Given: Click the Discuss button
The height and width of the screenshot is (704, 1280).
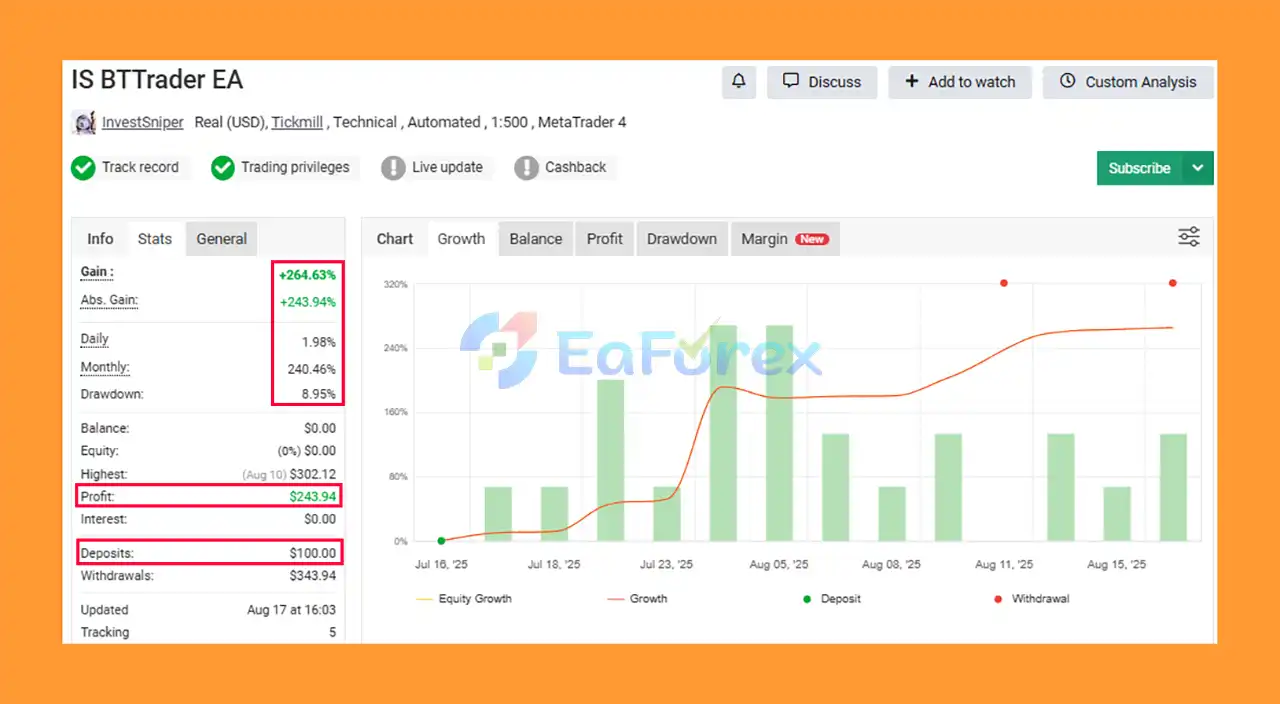Looking at the screenshot, I should pos(822,82).
